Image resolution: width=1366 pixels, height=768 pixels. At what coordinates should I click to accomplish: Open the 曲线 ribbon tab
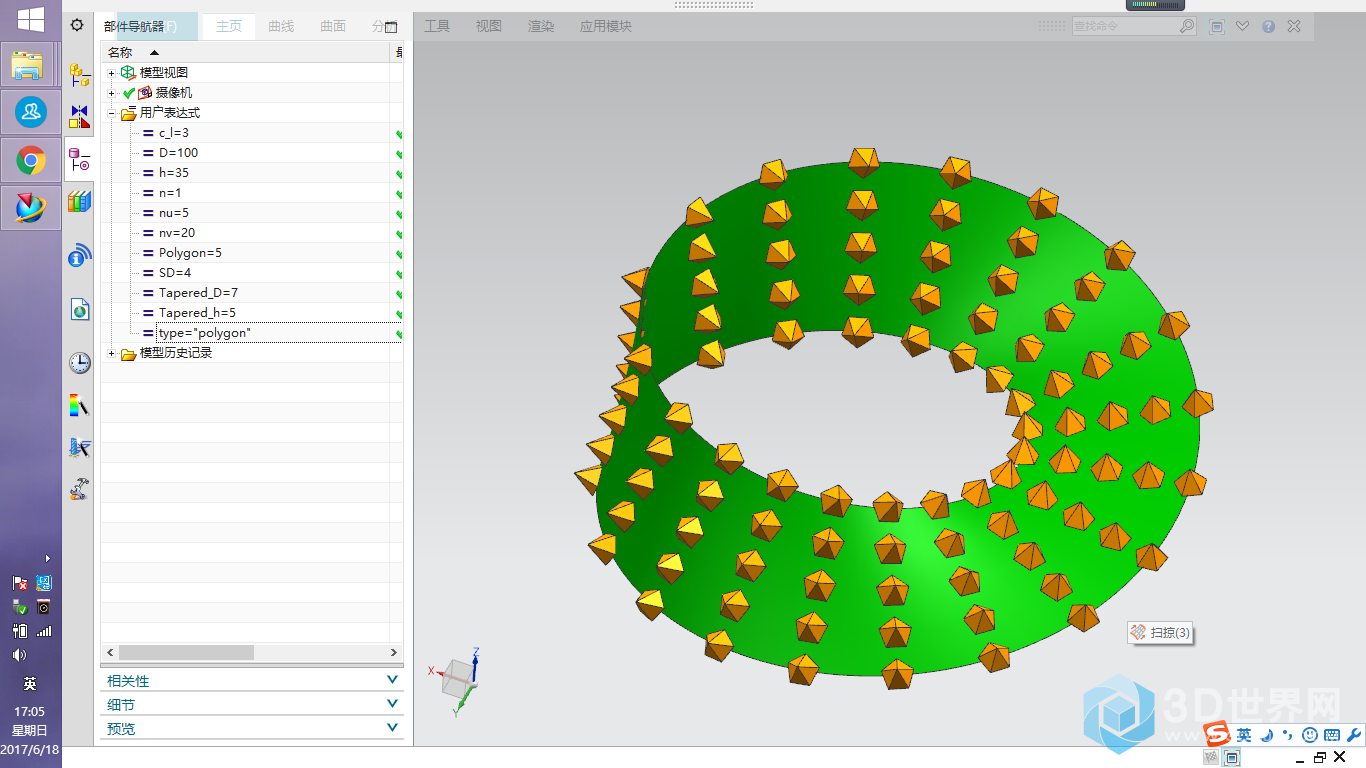click(281, 26)
